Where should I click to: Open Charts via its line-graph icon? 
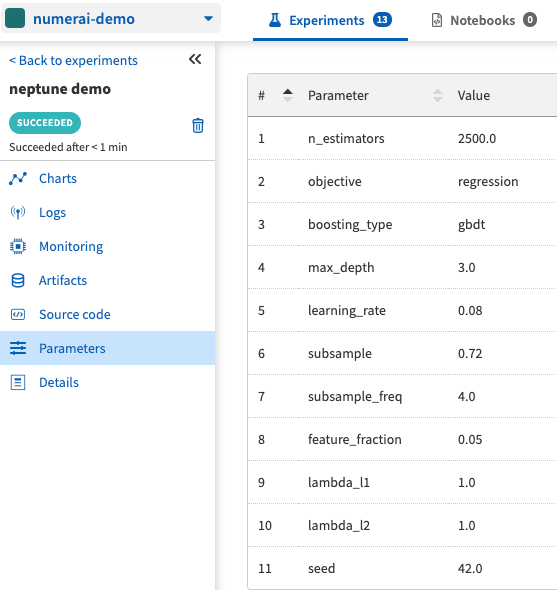pyautogui.click(x=18, y=178)
